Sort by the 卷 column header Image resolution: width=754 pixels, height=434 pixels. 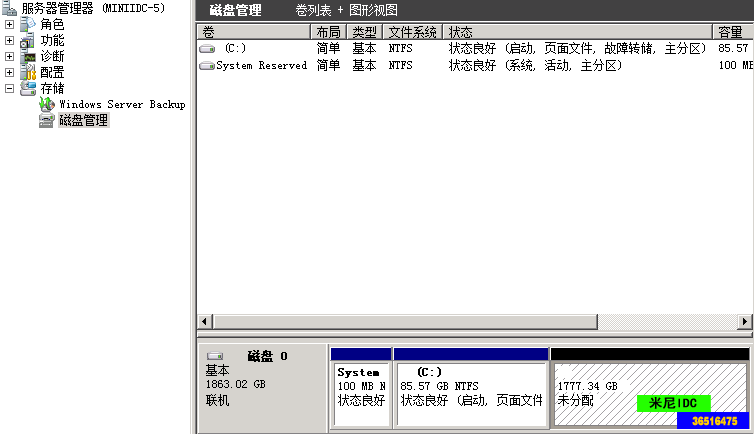point(253,32)
